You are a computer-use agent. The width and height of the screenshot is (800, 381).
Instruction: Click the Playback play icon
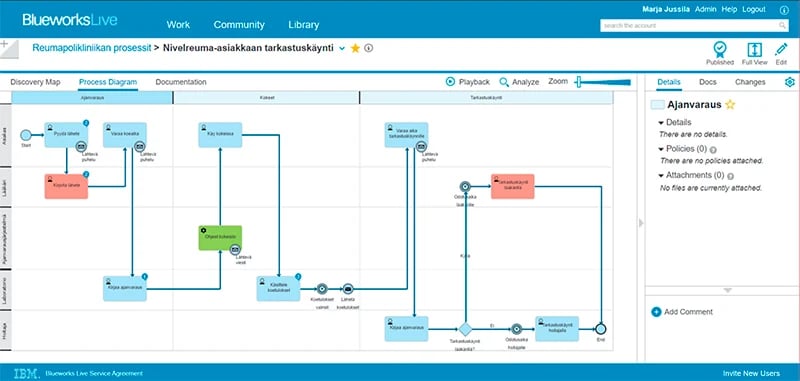click(x=450, y=82)
